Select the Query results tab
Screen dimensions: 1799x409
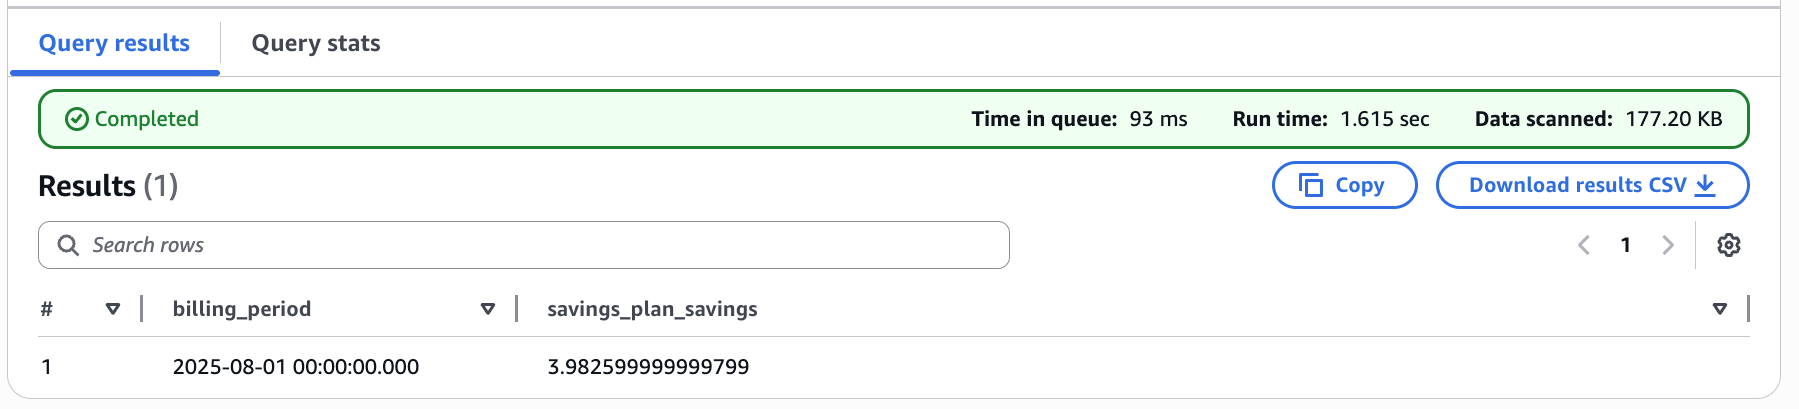point(114,43)
